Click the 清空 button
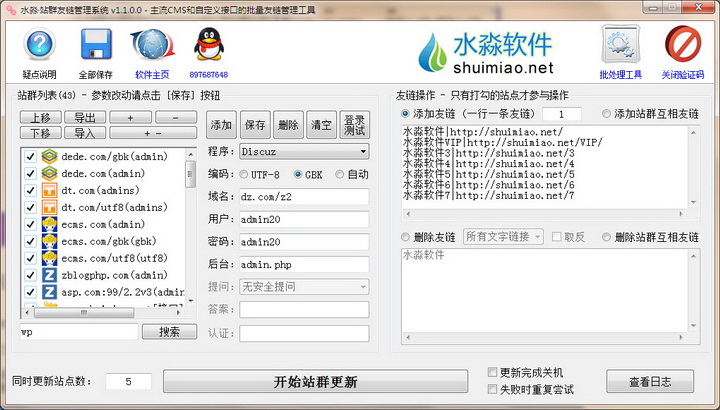The height and width of the screenshot is (410, 720). pos(321,125)
